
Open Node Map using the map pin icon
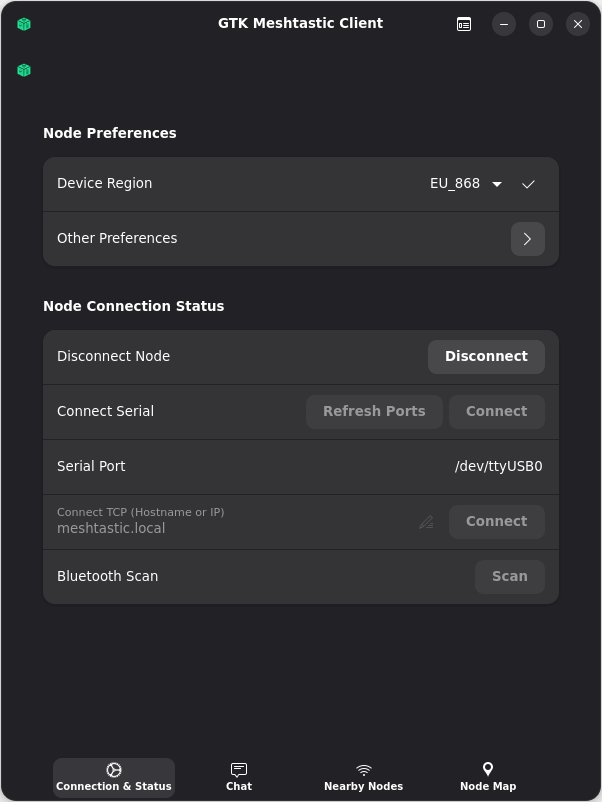click(x=487, y=770)
